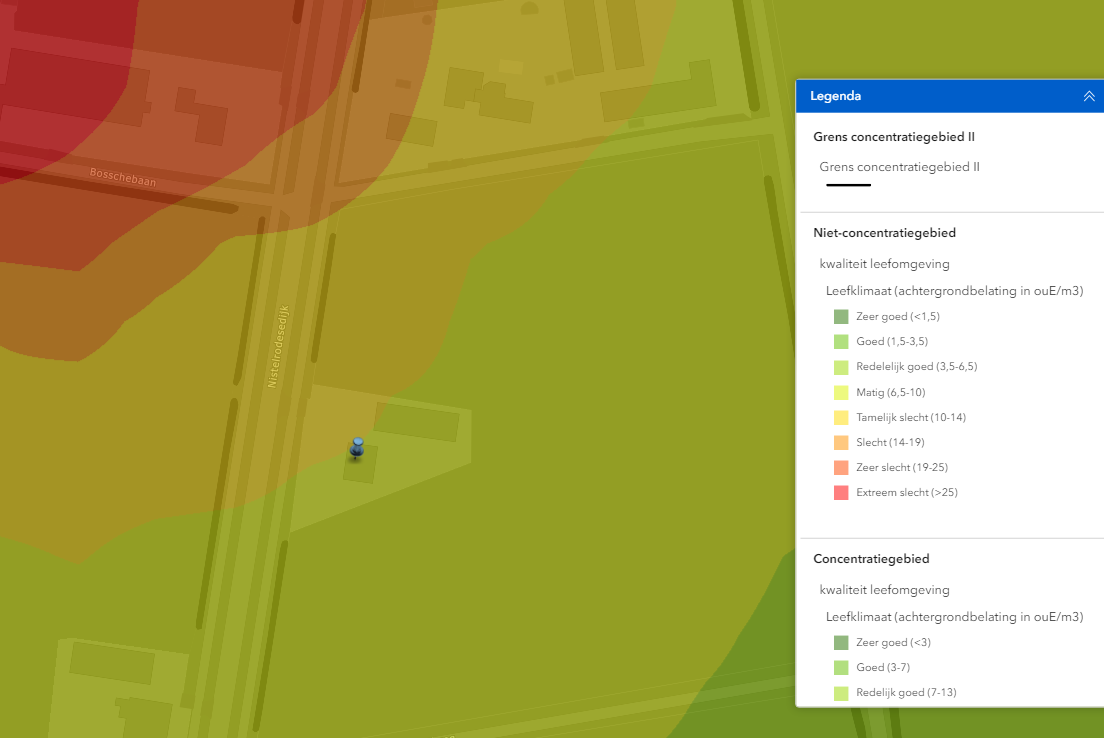Select the 'Goed (1,5-3,5)' color swatch
This screenshot has width=1104, height=738.
[x=841, y=342]
